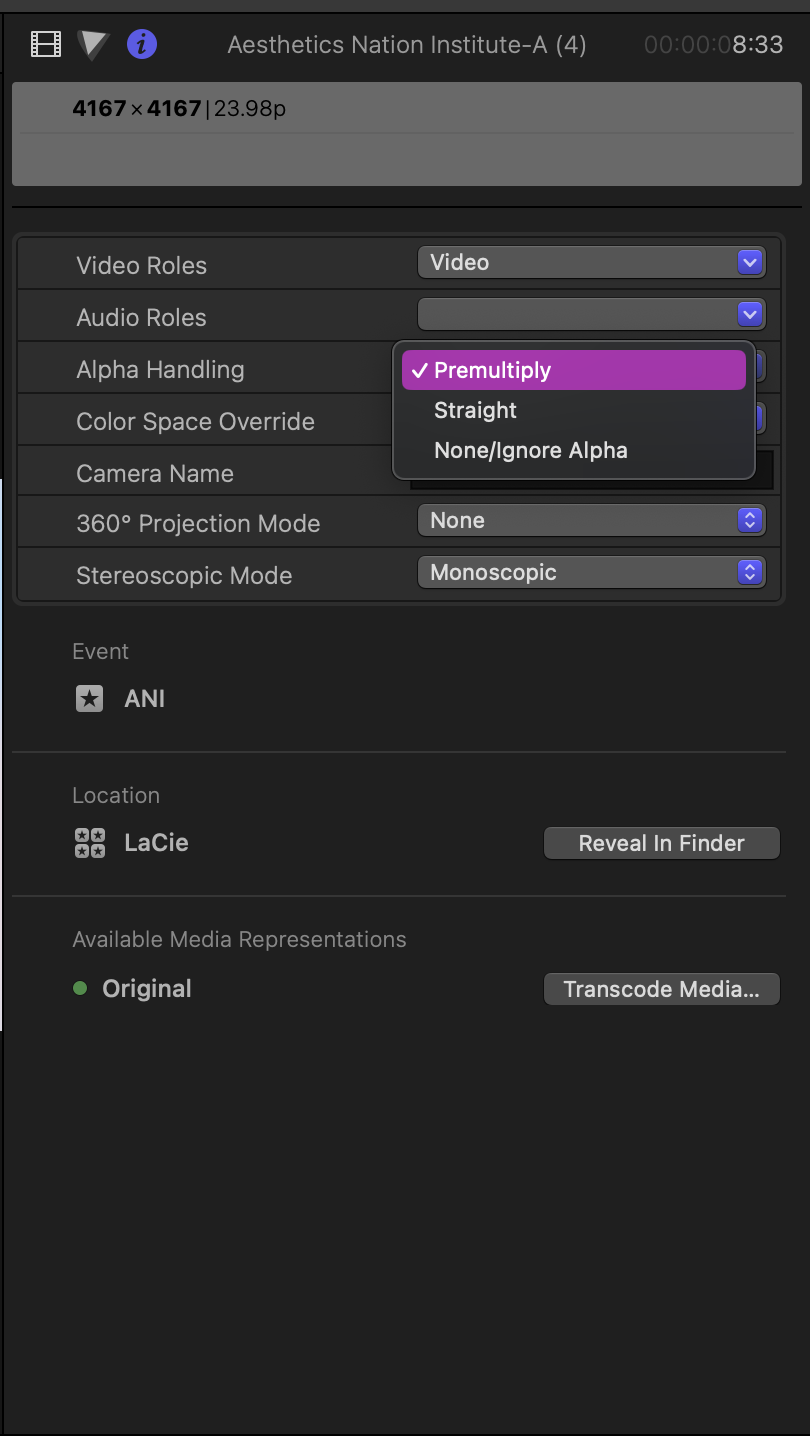Click the Alpha Handling label
The image size is (810, 1436).
click(160, 370)
